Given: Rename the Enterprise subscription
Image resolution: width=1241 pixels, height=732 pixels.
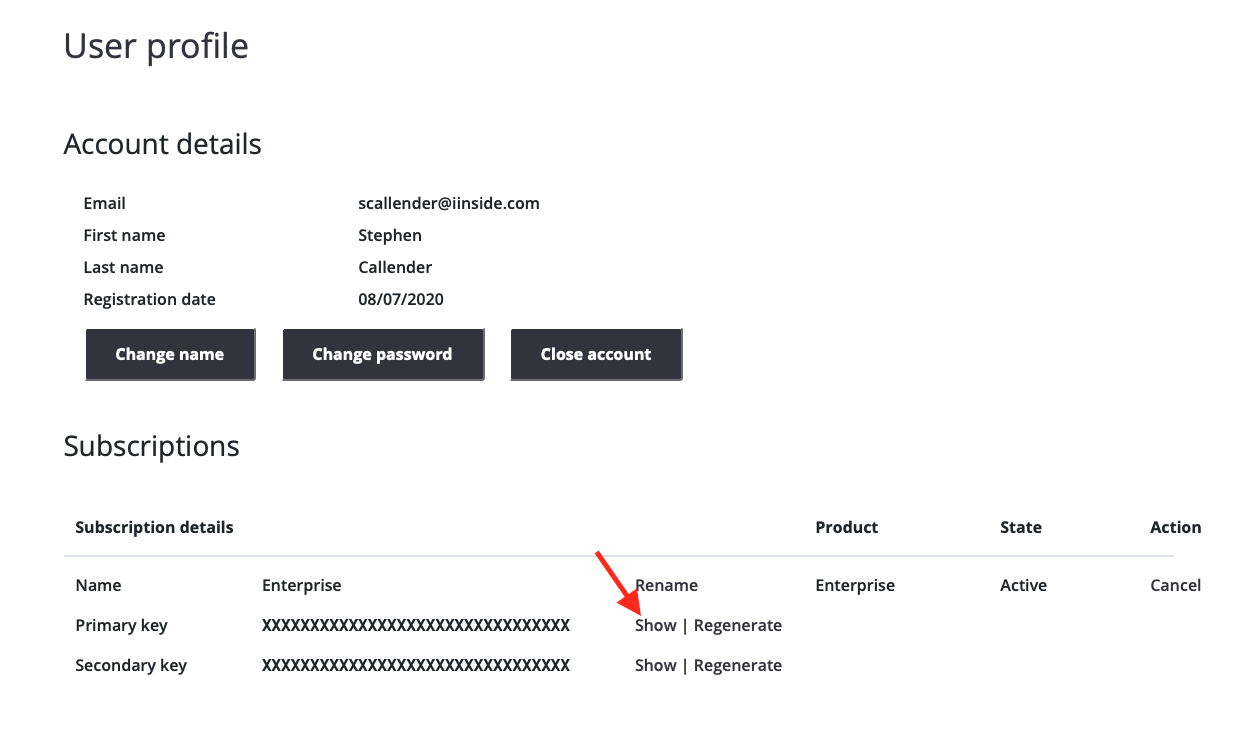Looking at the screenshot, I should pyautogui.click(x=666, y=585).
